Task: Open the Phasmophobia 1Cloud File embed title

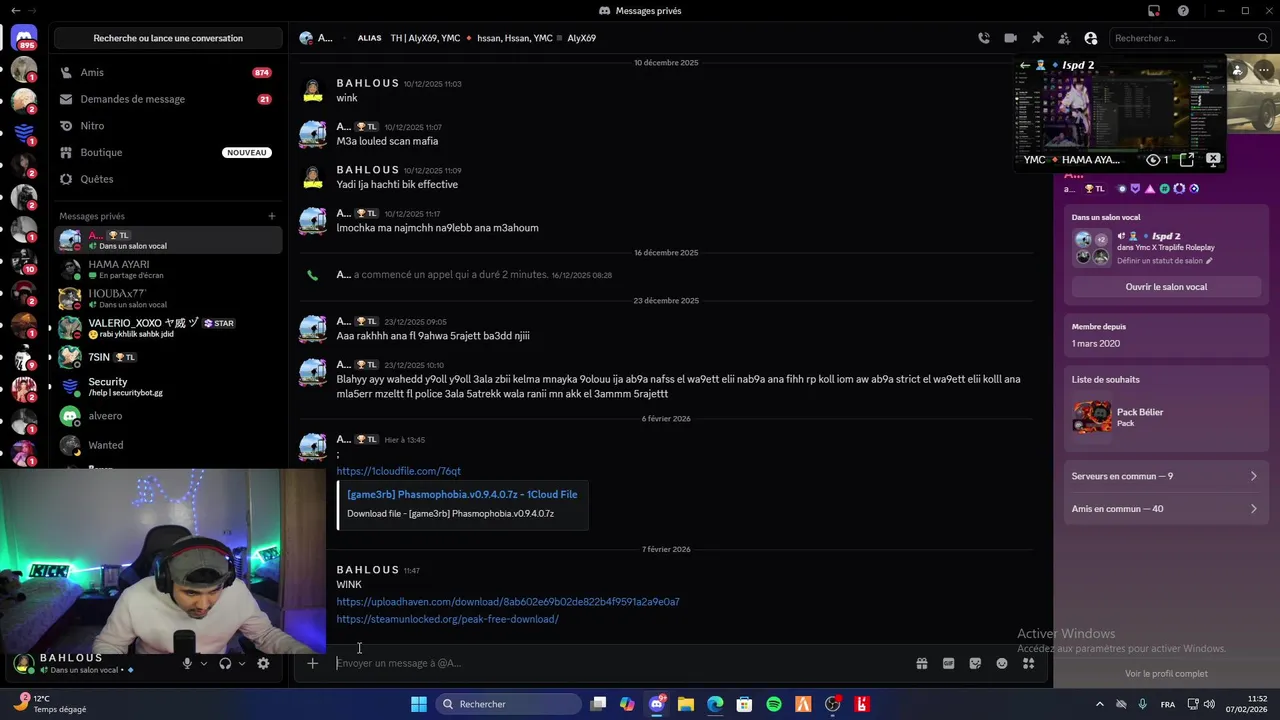Action: (462, 494)
